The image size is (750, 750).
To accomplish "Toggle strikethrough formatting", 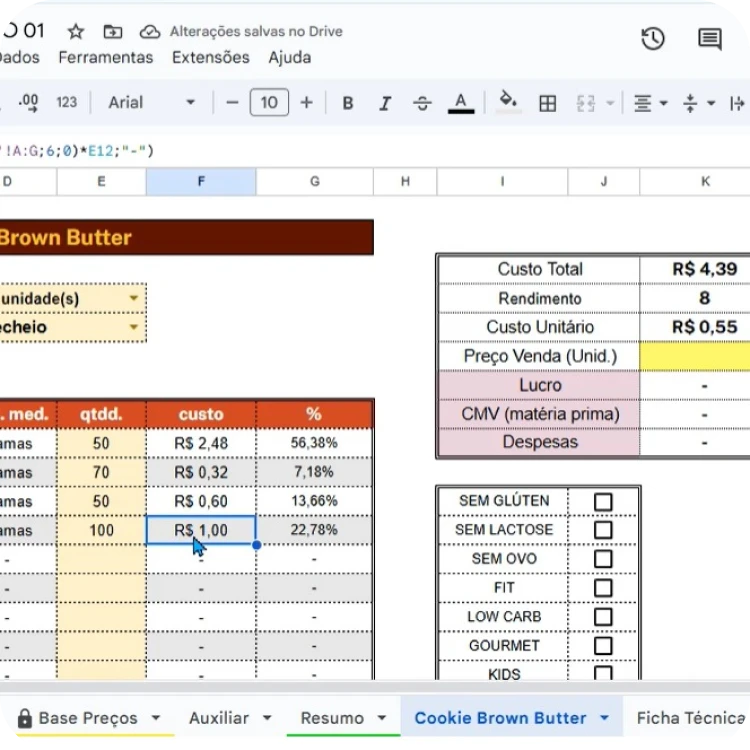I will [422, 103].
